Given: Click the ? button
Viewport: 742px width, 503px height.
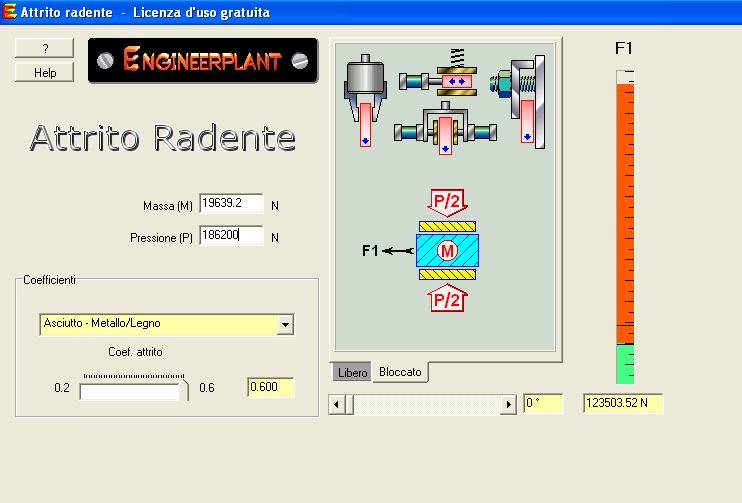Looking at the screenshot, I should [x=45, y=49].
